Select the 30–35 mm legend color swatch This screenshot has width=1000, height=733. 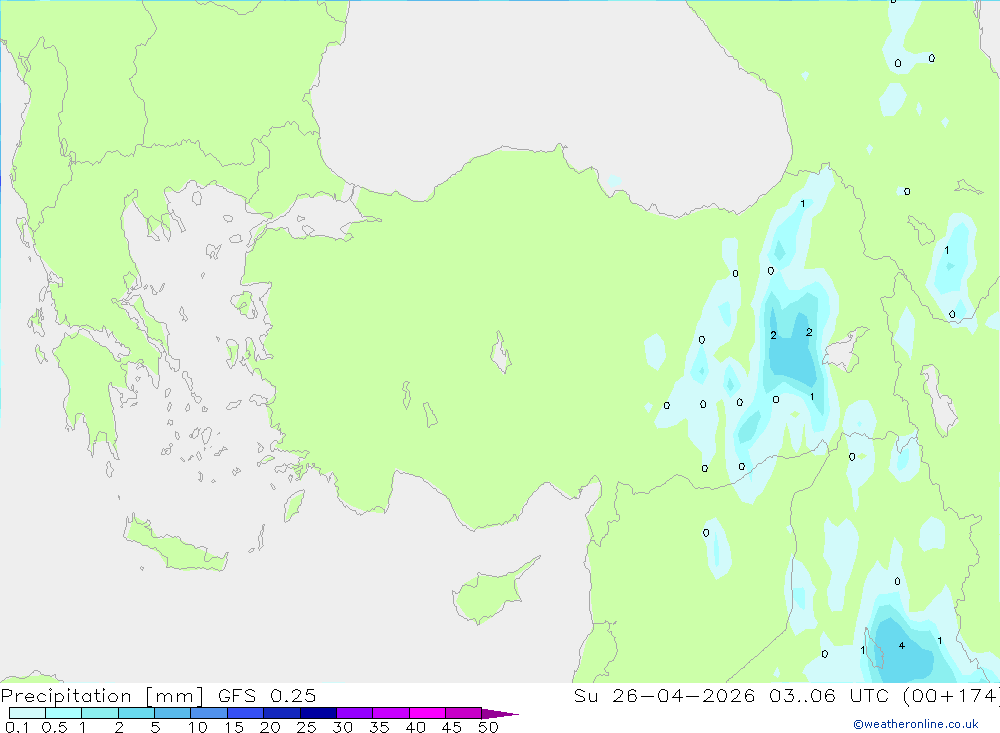pos(355,713)
